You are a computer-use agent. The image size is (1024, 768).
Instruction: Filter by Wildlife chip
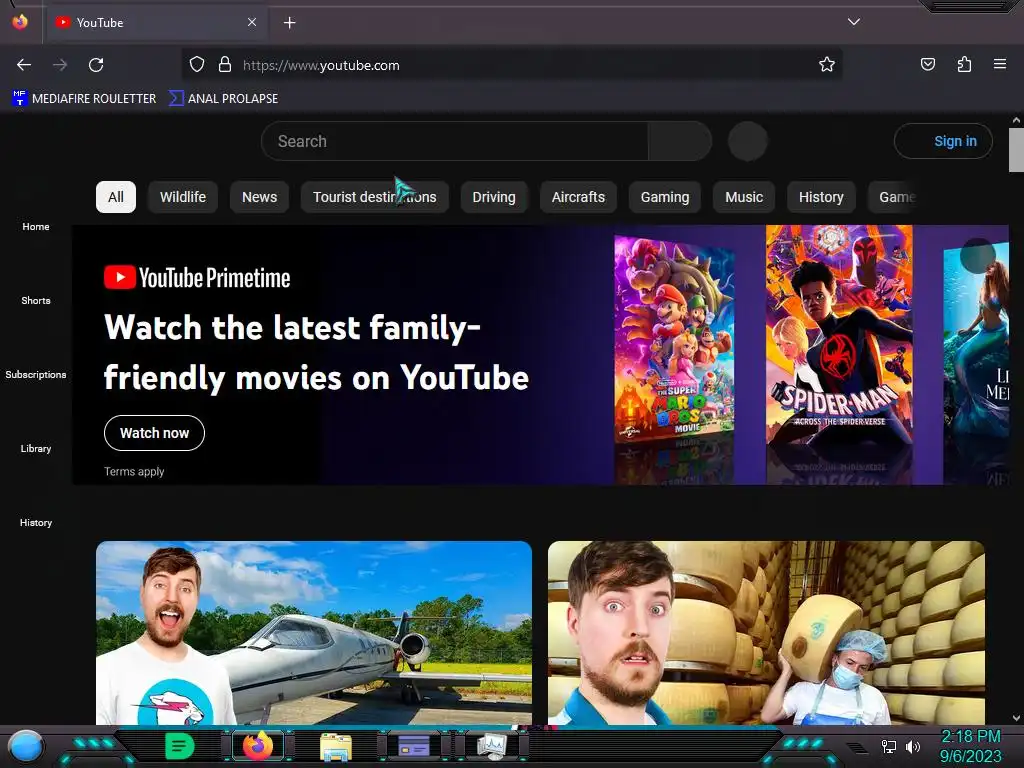[183, 197]
